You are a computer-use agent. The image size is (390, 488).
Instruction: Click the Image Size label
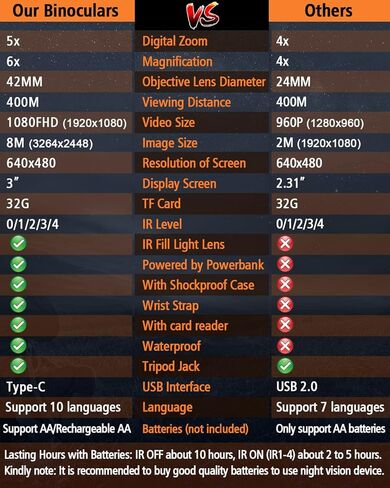[170, 143]
